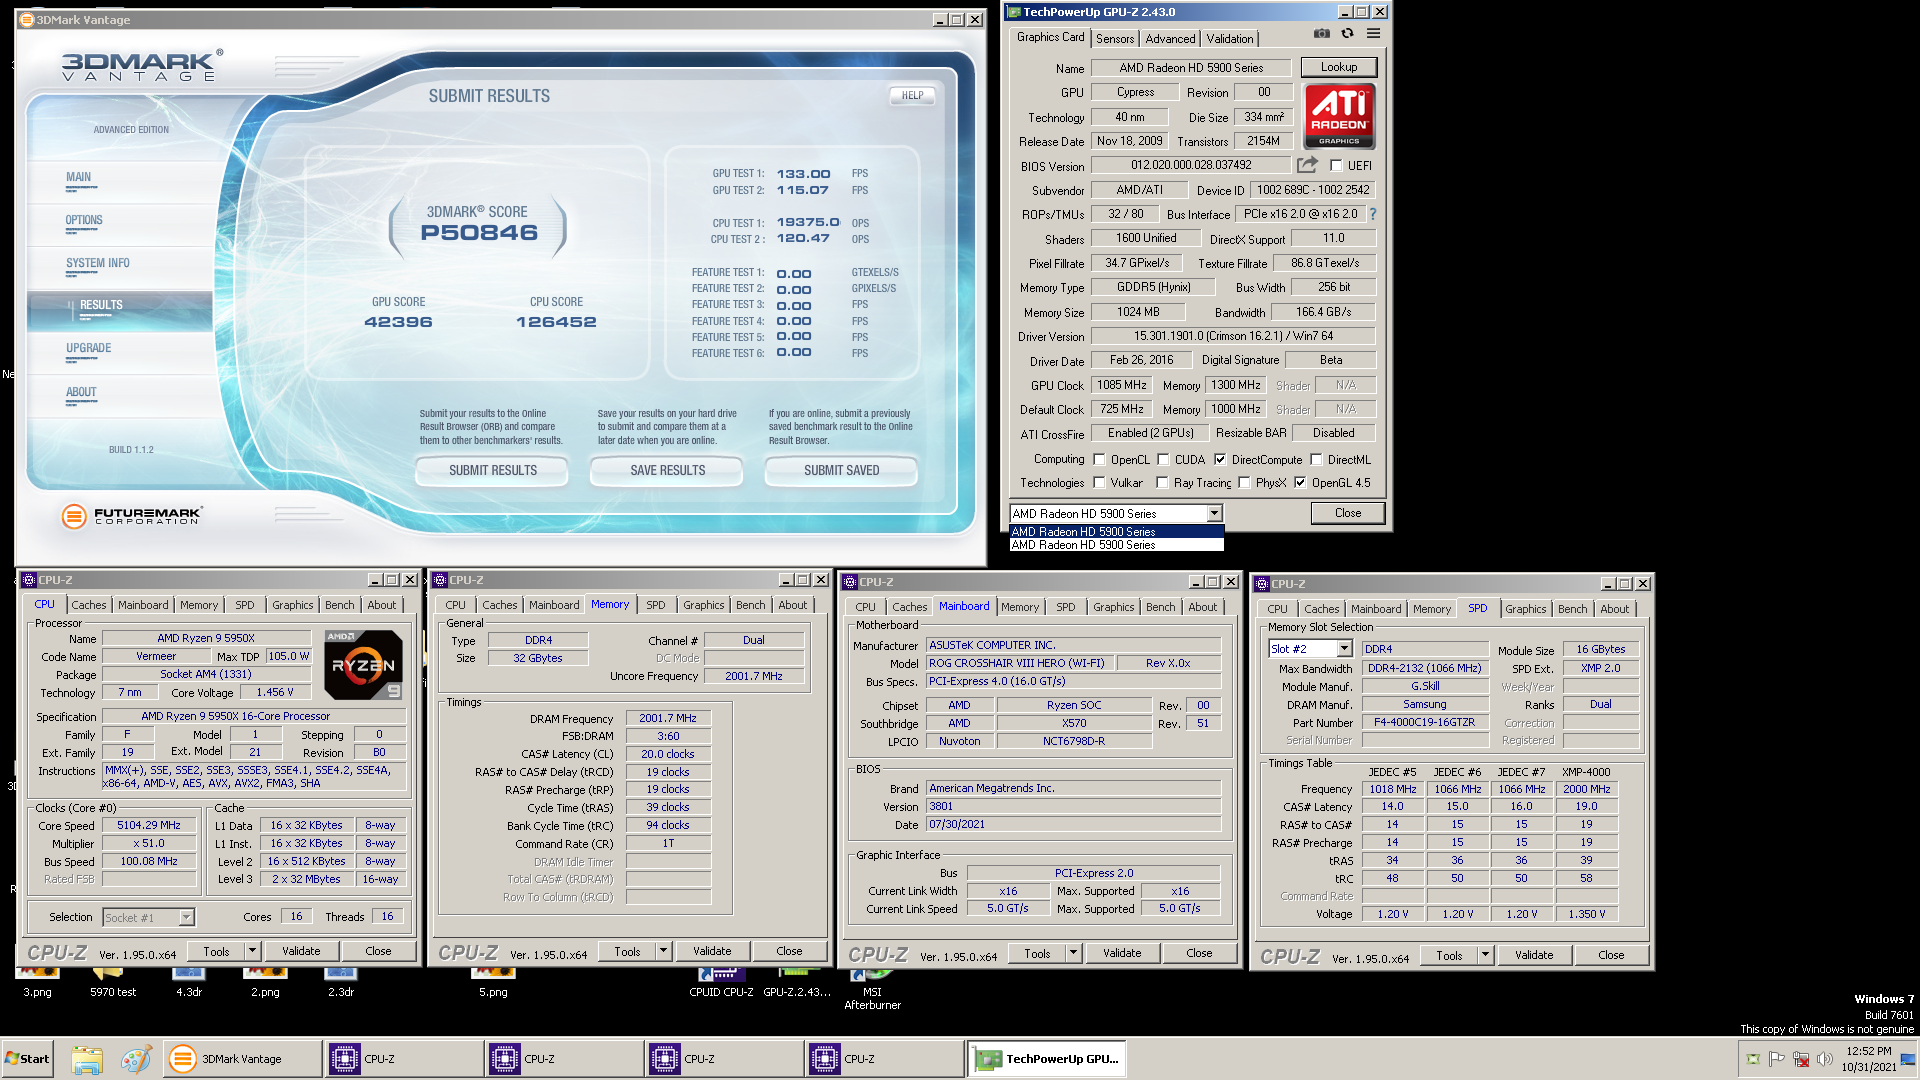The image size is (1920, 1080).
Task: Expand Tools dropdown arrow in SPD window
Action: coord(1485,955)
